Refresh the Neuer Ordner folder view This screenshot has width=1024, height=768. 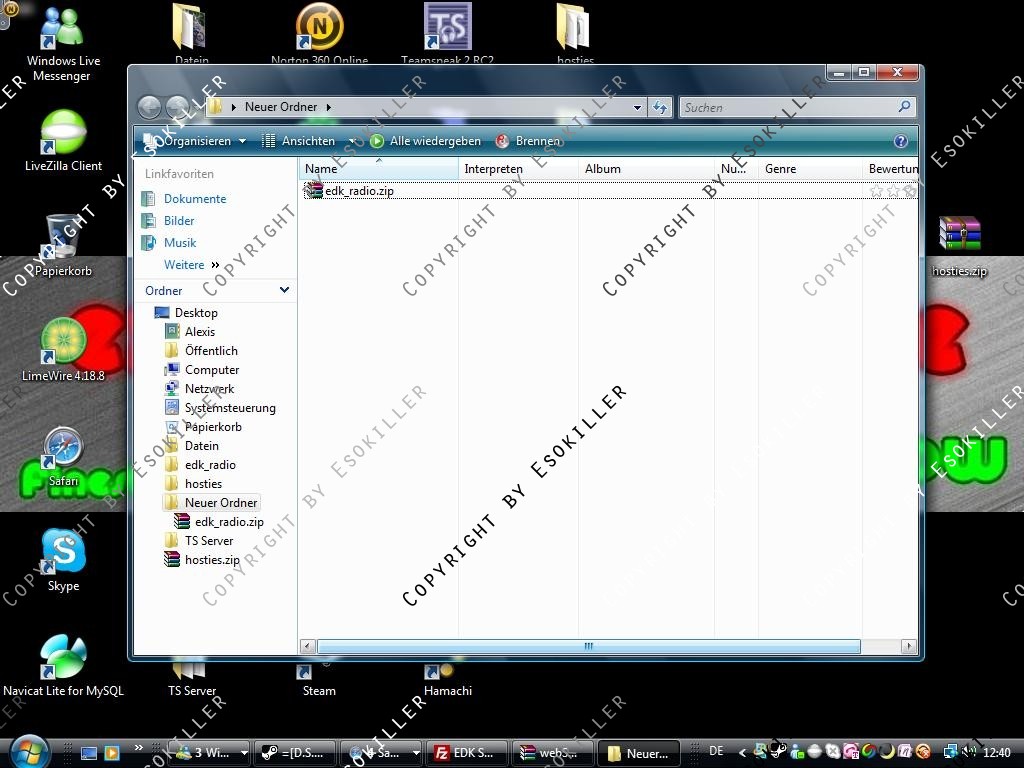660,107
